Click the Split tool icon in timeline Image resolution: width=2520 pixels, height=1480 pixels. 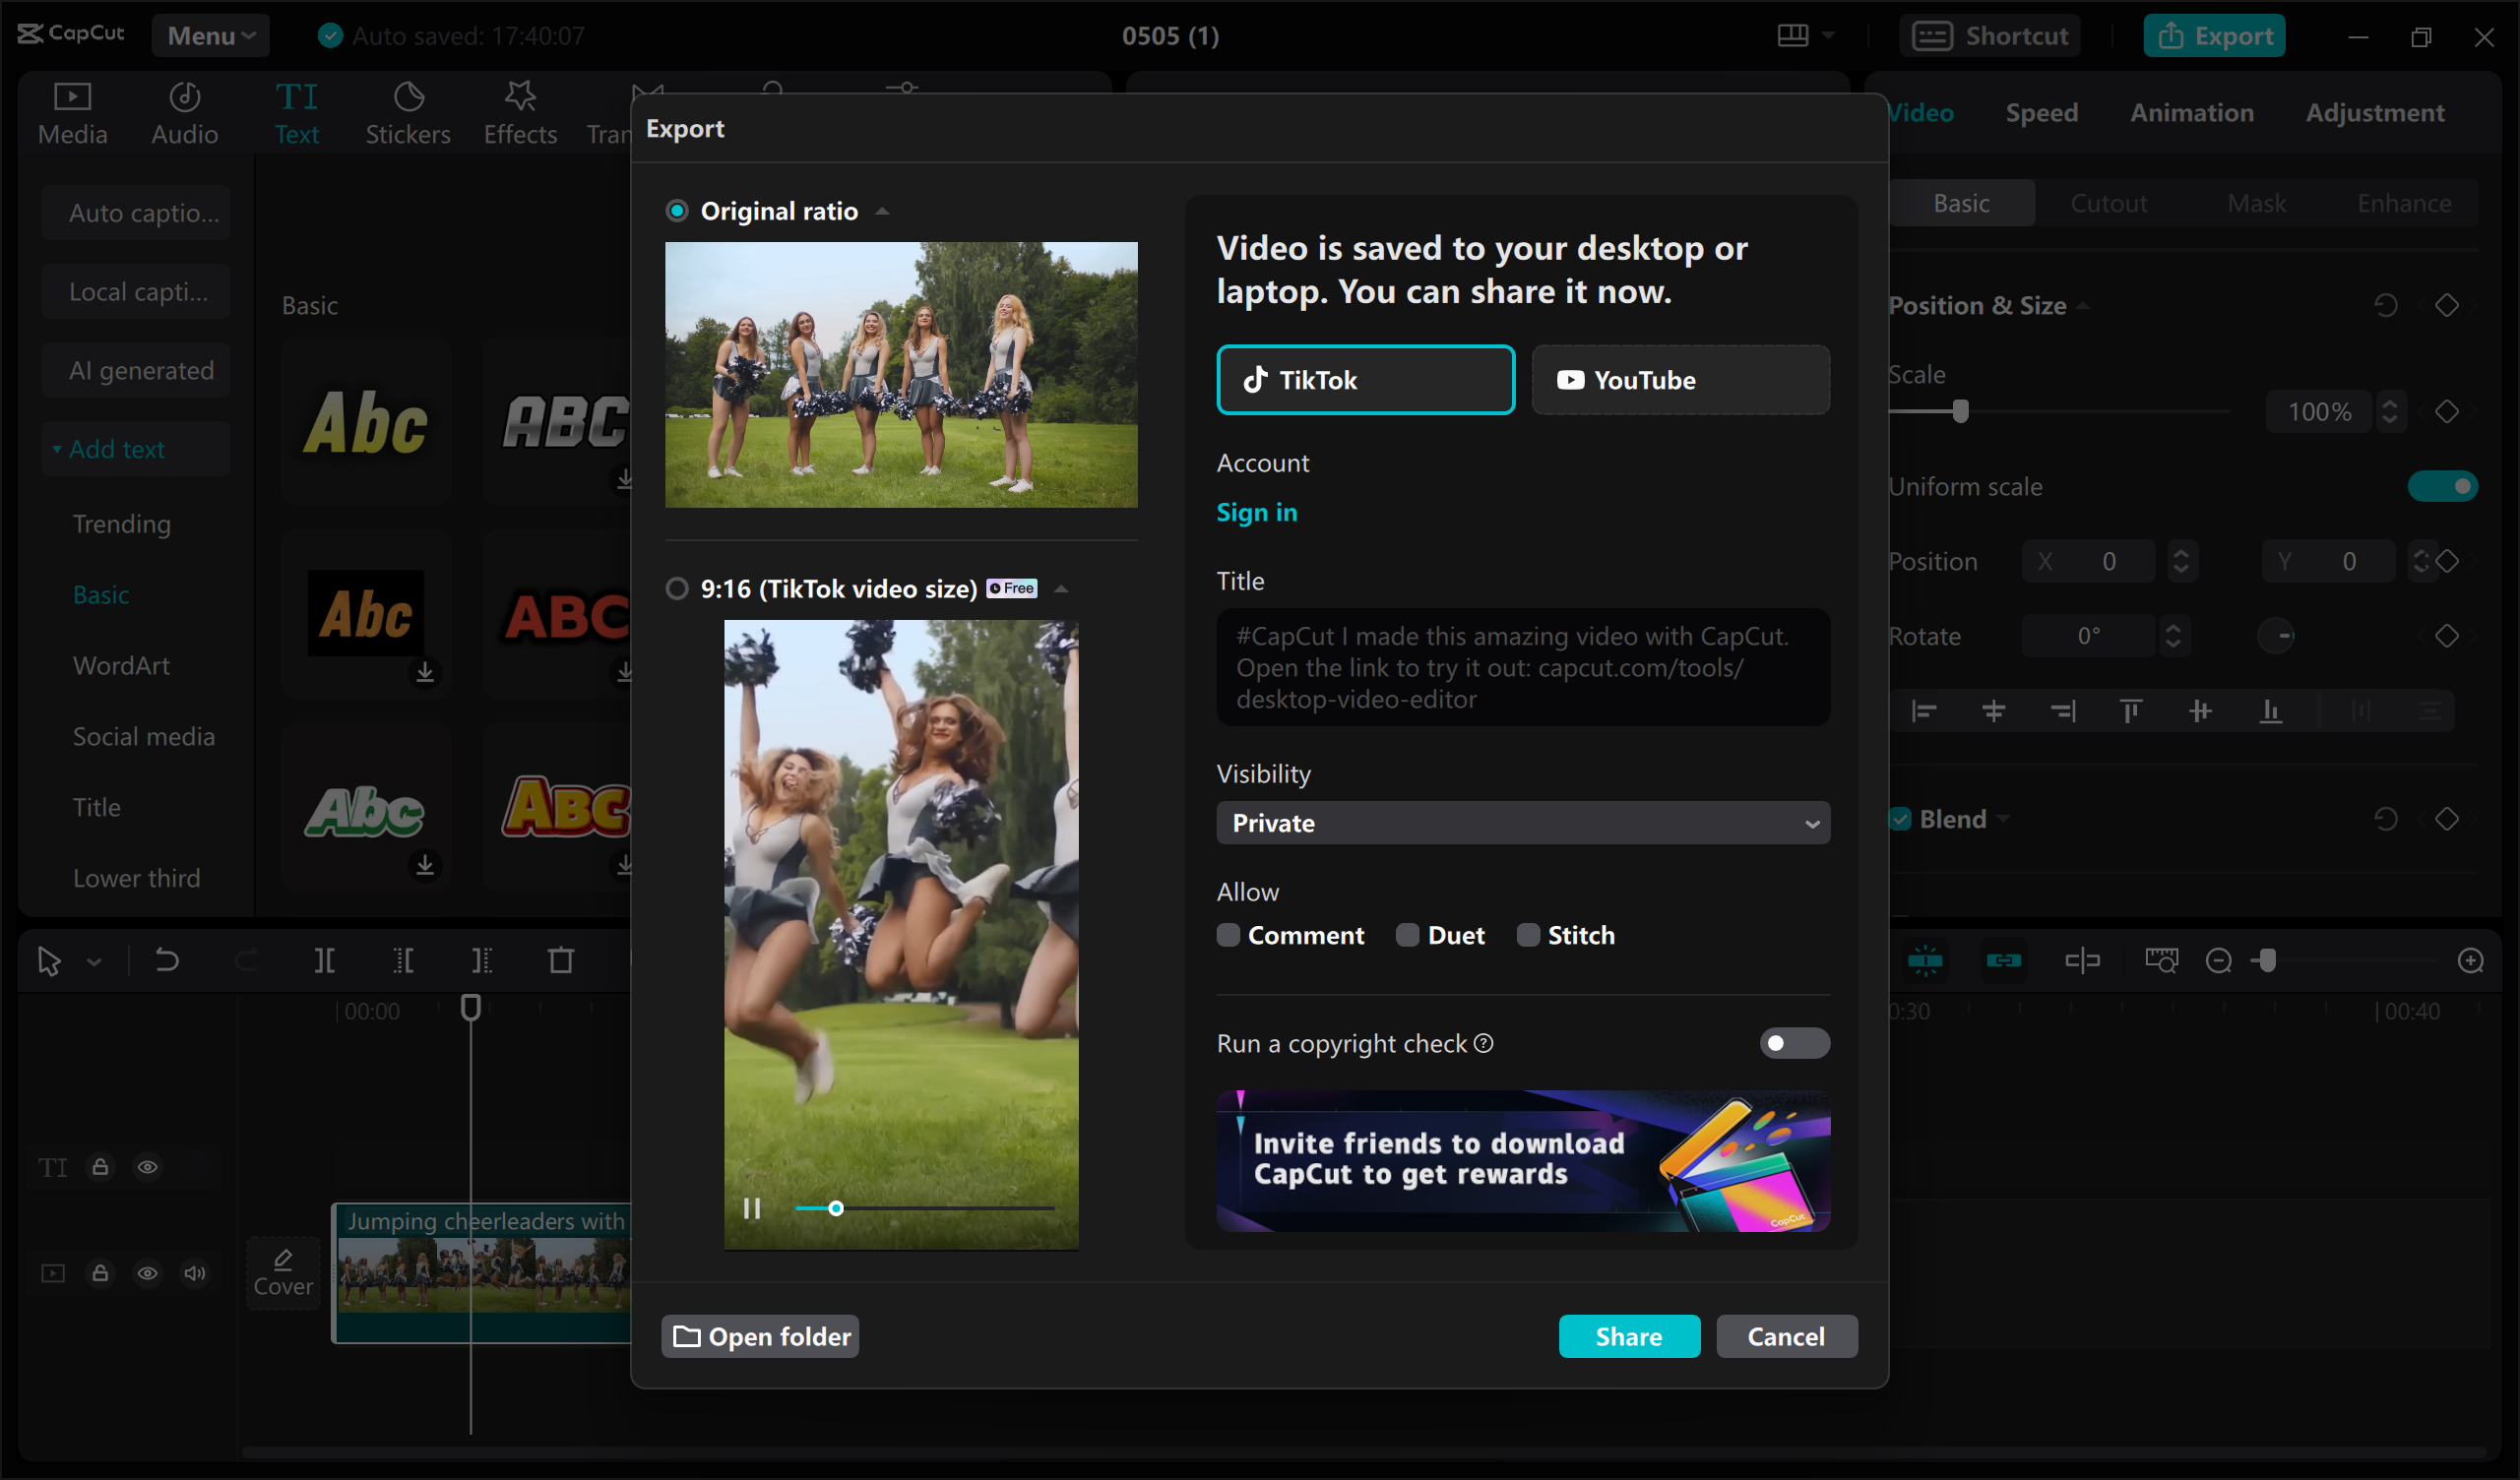click(x=324, y=961)
